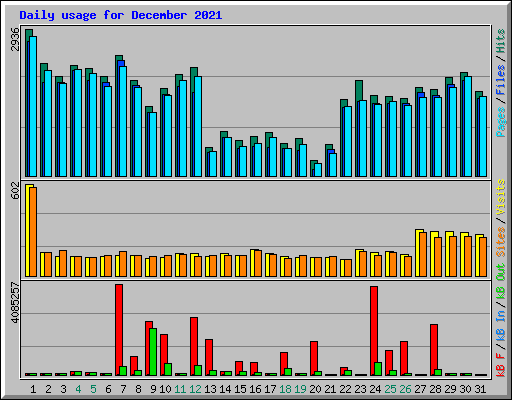Click the tall red kB bar for day 7
The width and height of the screenshot is (512, 400).
(x=119, y=330)
